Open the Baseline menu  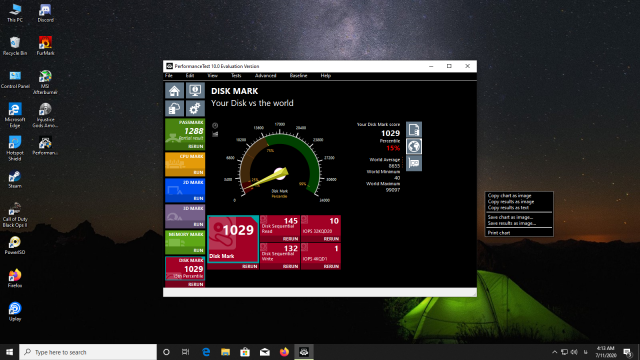pyautogui.click(x=298, y=76)
